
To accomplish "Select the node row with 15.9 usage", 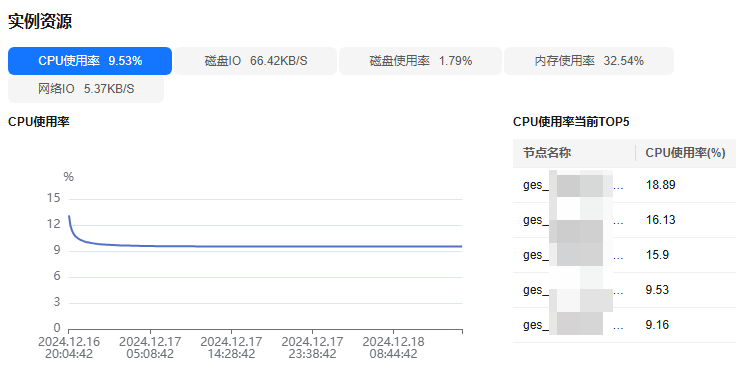I will [x=624, y=255].
